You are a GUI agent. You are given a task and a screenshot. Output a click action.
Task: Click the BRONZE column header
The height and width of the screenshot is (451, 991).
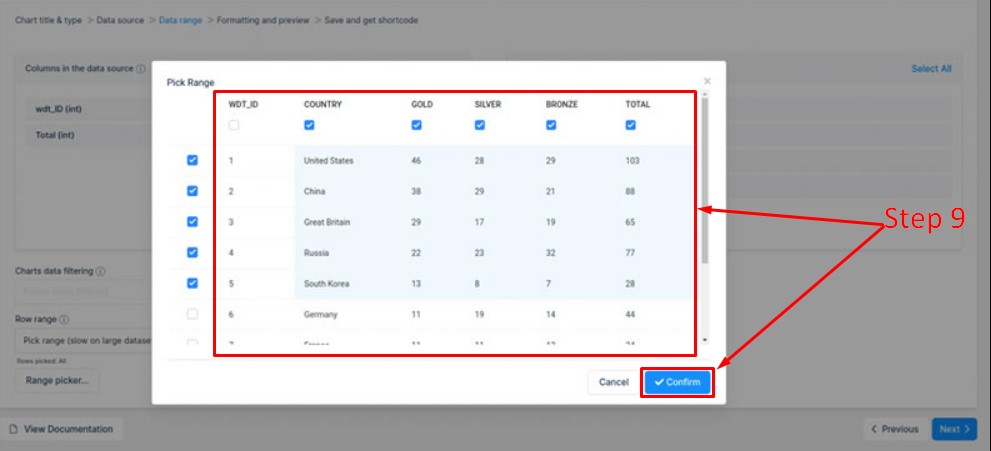click(561, 104)
